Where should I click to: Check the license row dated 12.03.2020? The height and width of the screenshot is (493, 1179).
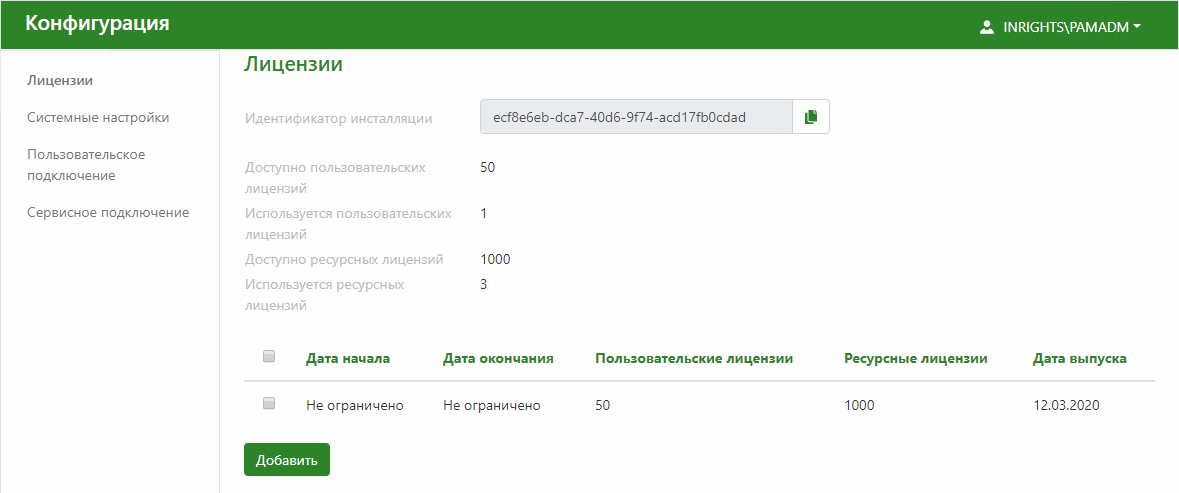coord(268,404)
